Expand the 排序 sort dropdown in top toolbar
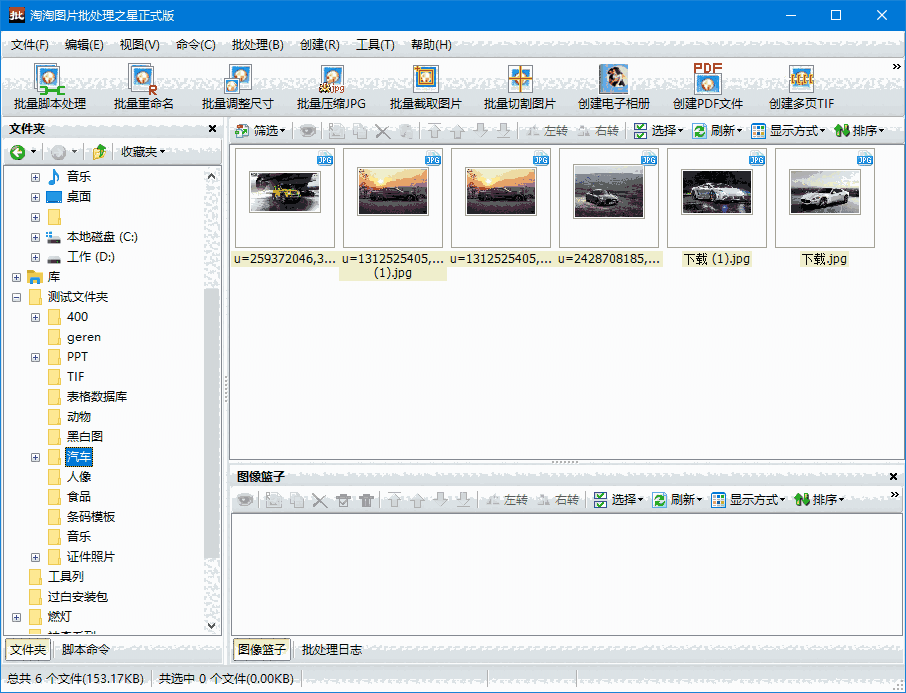This screenshot has width=906, height=693. tap(859, 131)
